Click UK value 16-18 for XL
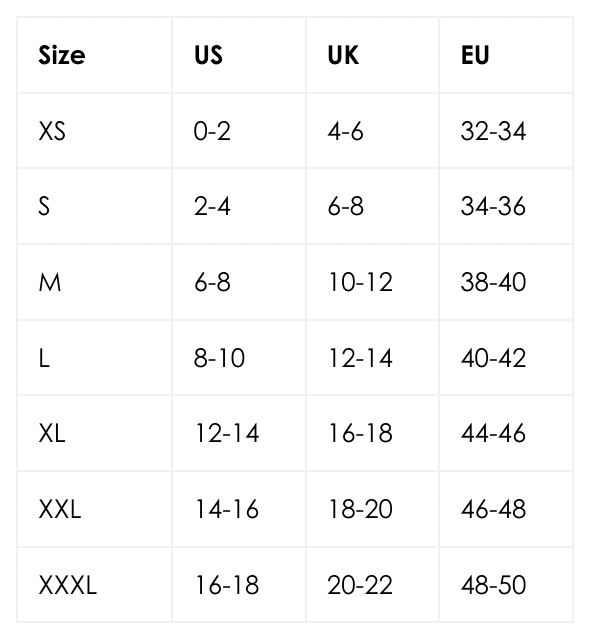The image size is (590, 642). click(x=360, y=433)
